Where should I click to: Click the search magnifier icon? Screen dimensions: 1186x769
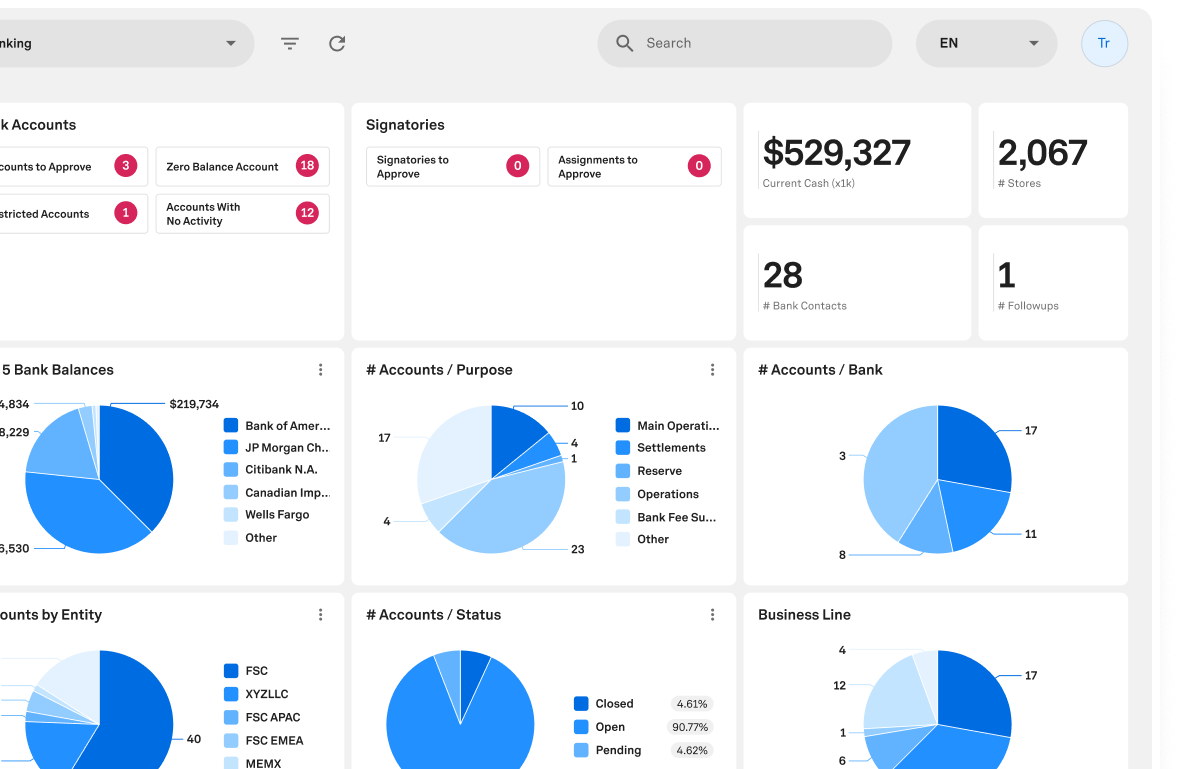pos(625,43)
